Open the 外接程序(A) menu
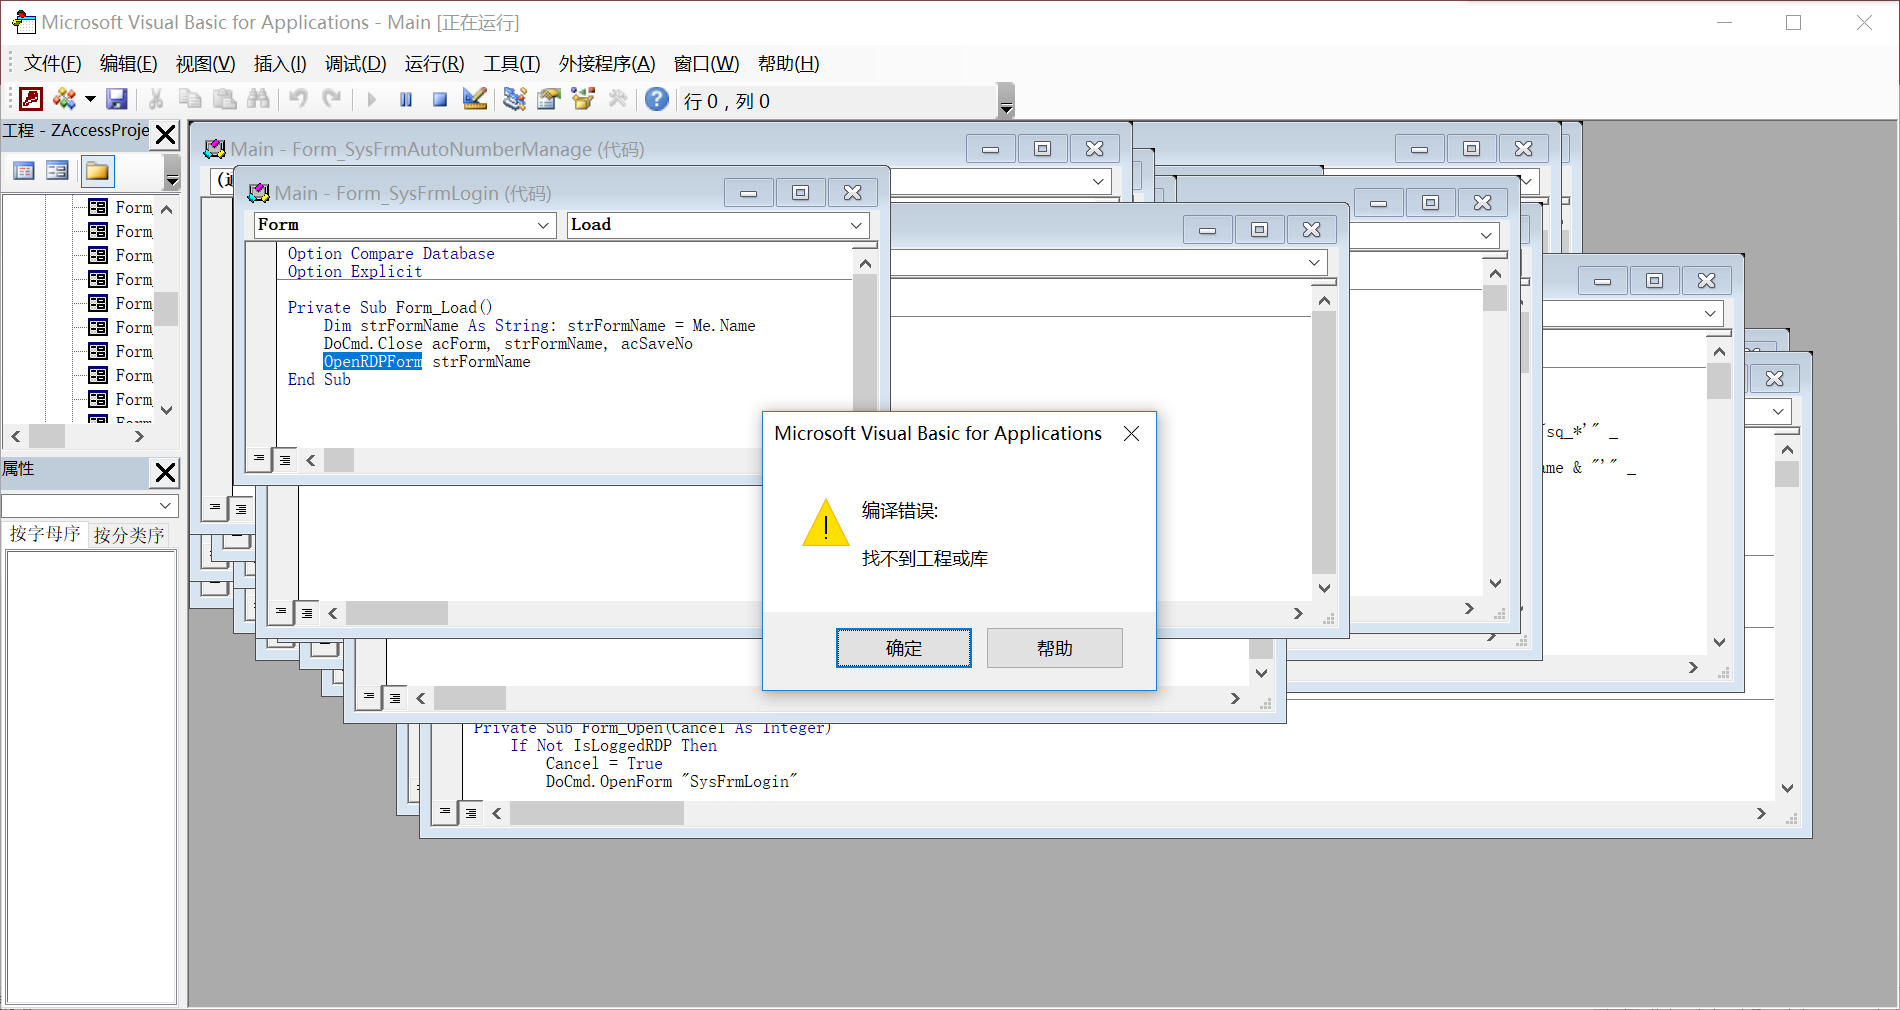This screenshot has height=1010, width=1900. (607, 64)
